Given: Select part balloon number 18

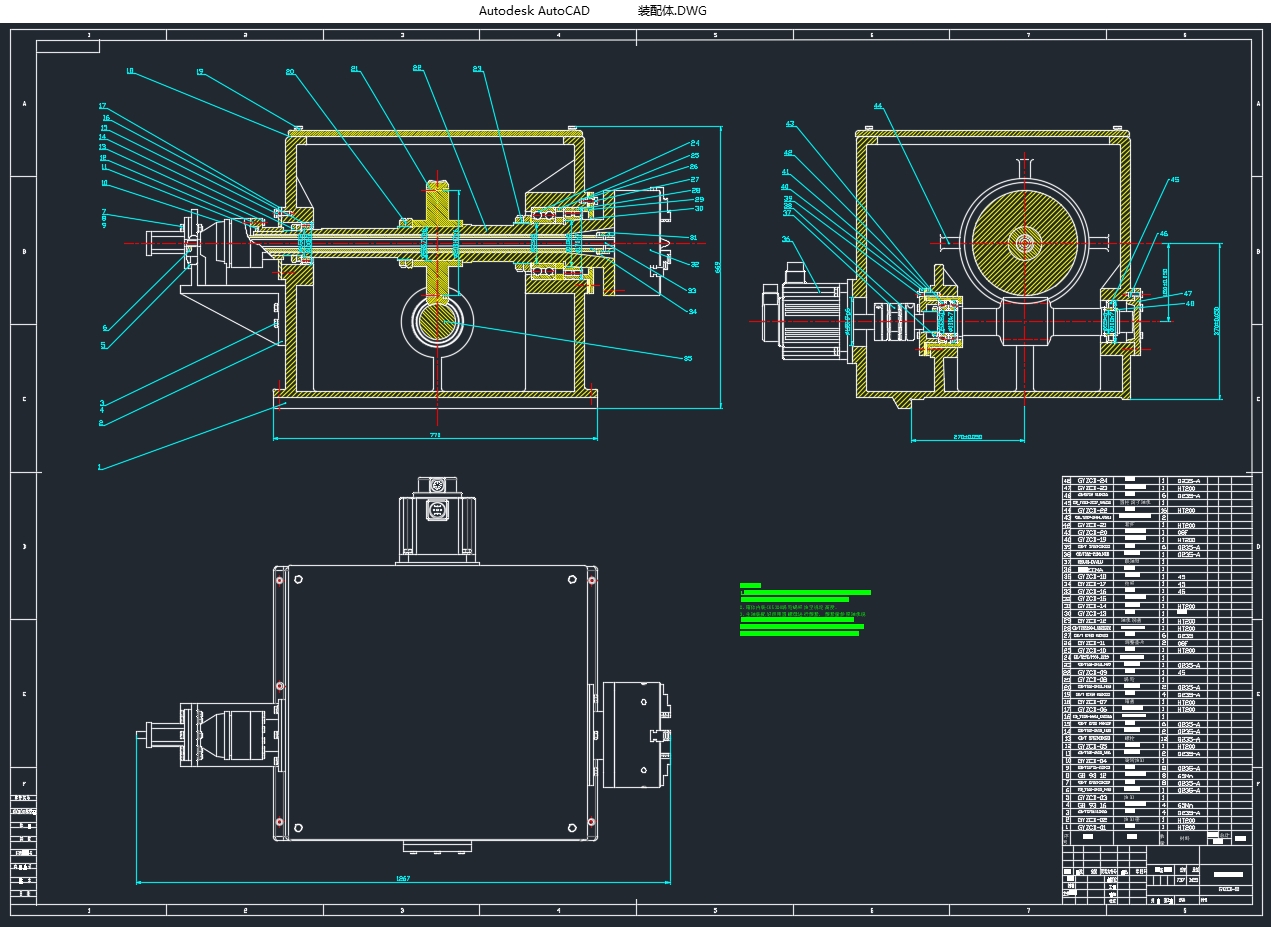Looking at the screenshot, I should [x=130, y=71].
